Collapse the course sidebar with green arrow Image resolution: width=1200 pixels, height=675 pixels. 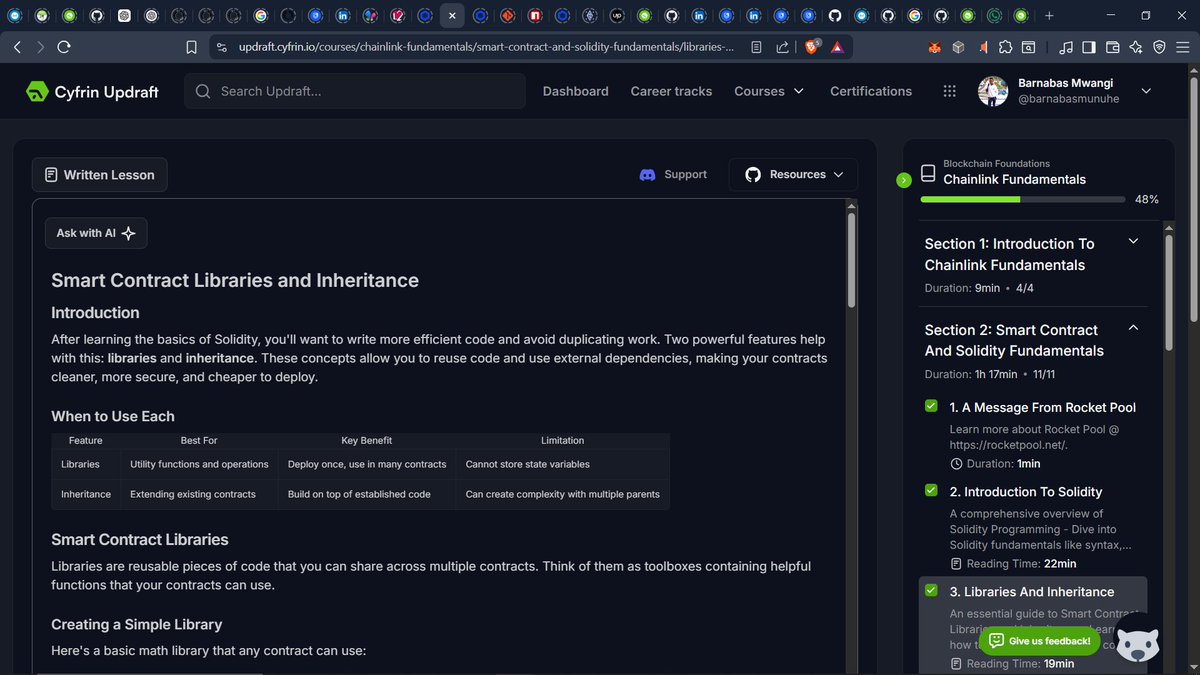904,180
